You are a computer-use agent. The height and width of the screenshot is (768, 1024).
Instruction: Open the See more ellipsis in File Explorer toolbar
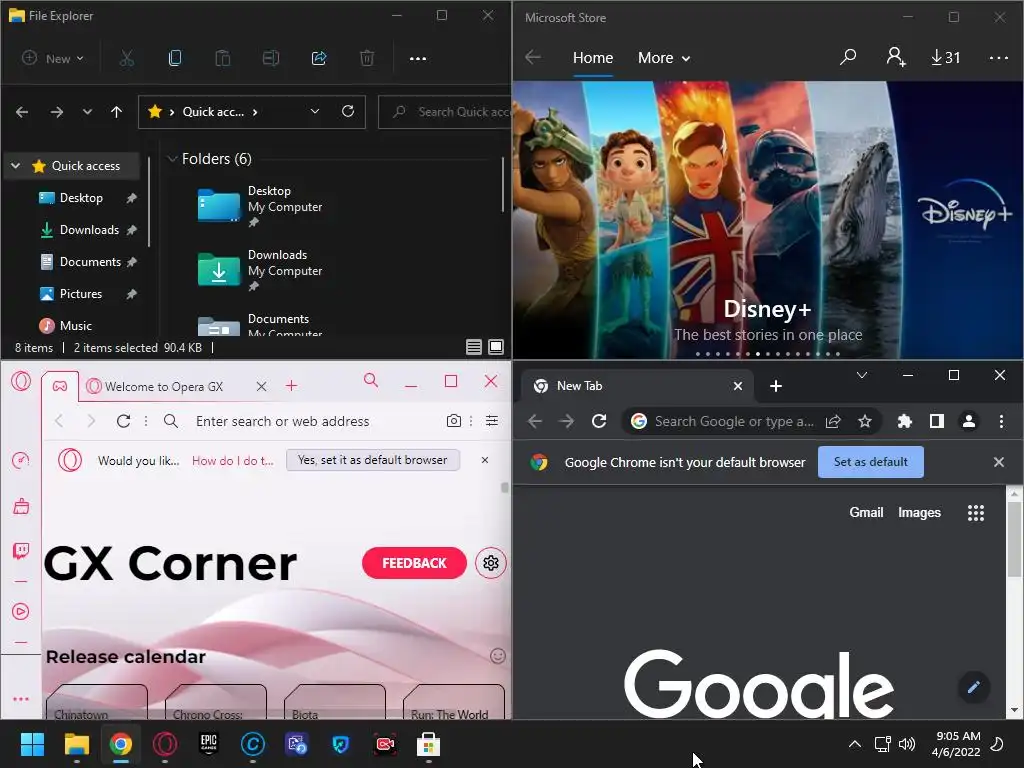[x=418, y=58]
